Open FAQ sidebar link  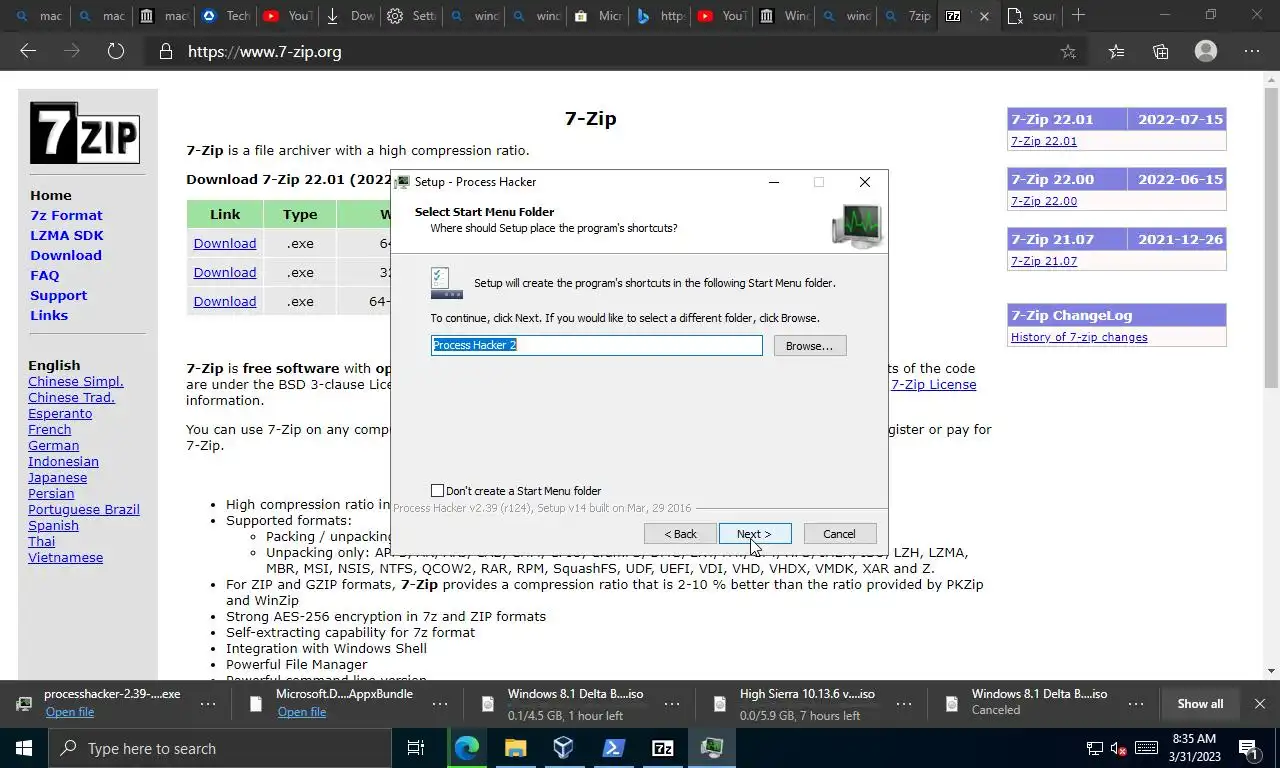coord(44,275)
